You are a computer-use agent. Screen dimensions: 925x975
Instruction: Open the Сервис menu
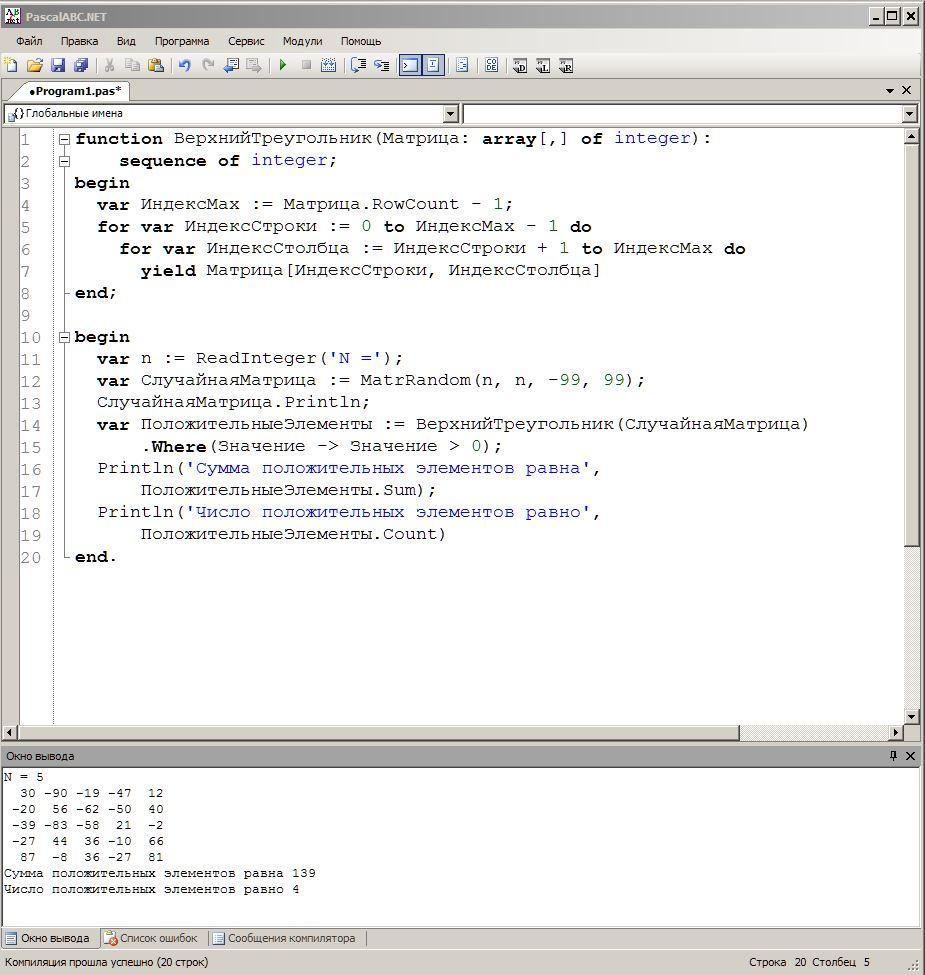(246, 41)
